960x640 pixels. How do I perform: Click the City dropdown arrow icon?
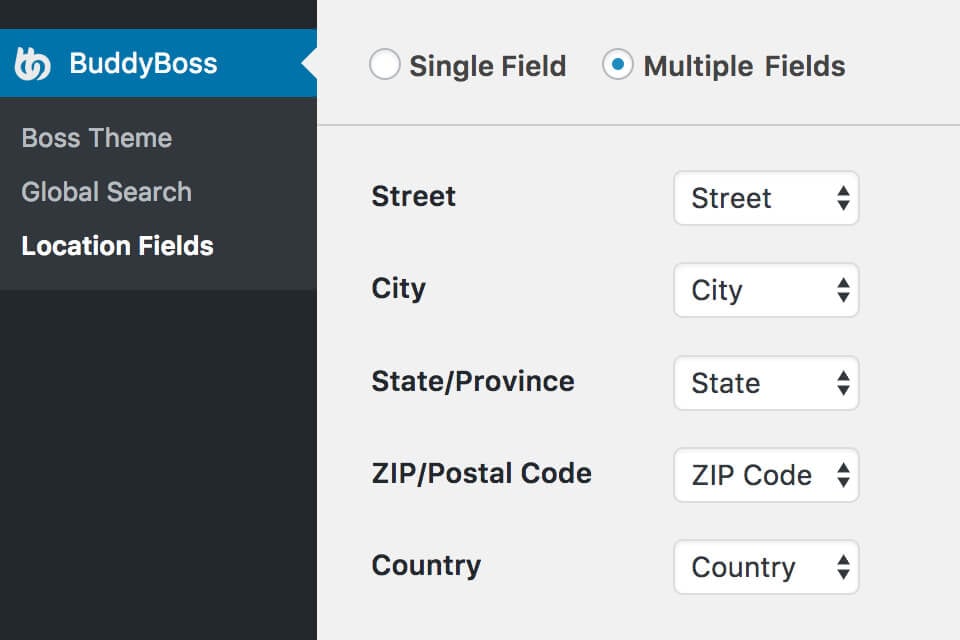(x=843, y=290)
